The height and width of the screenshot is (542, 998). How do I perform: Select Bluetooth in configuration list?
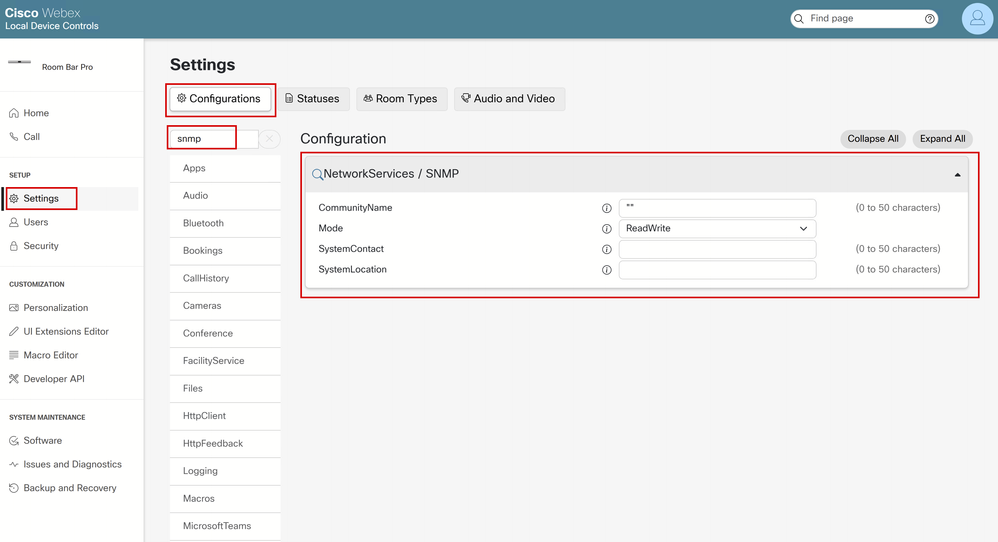click(225, 223)
